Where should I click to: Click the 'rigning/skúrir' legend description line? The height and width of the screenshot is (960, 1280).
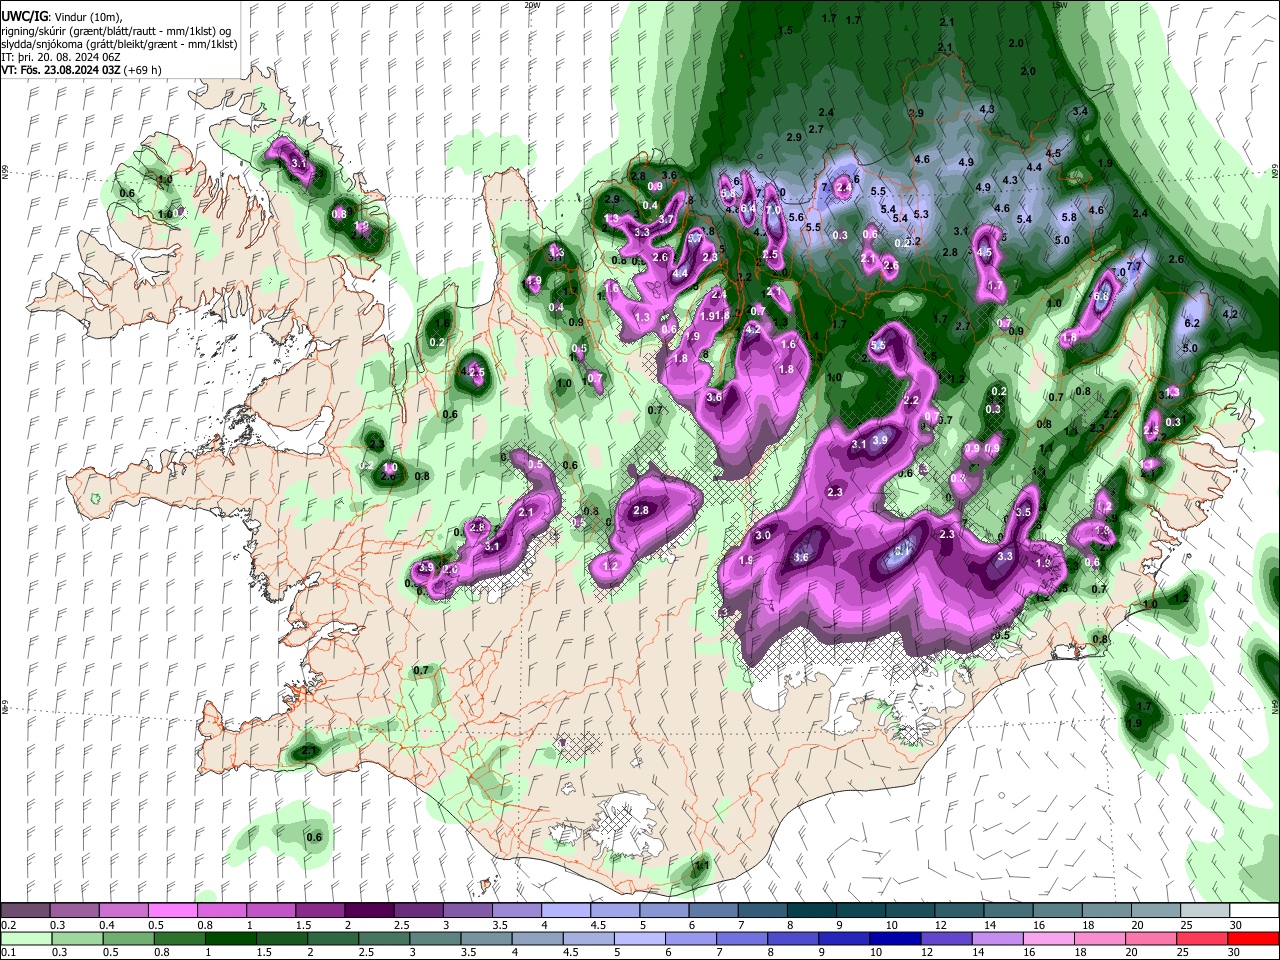pos(116,31)
